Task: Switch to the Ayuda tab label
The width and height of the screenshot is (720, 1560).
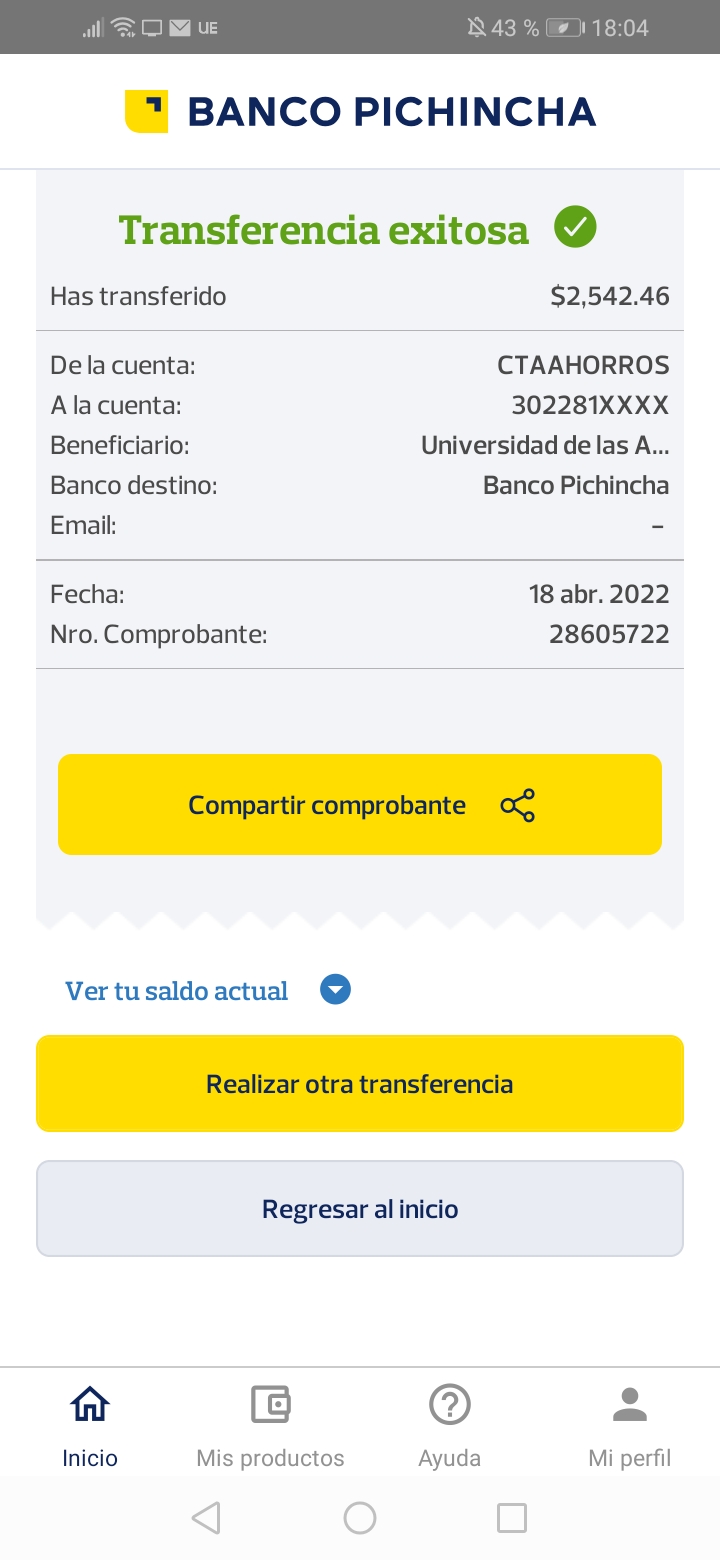Action: (450, 1458)
